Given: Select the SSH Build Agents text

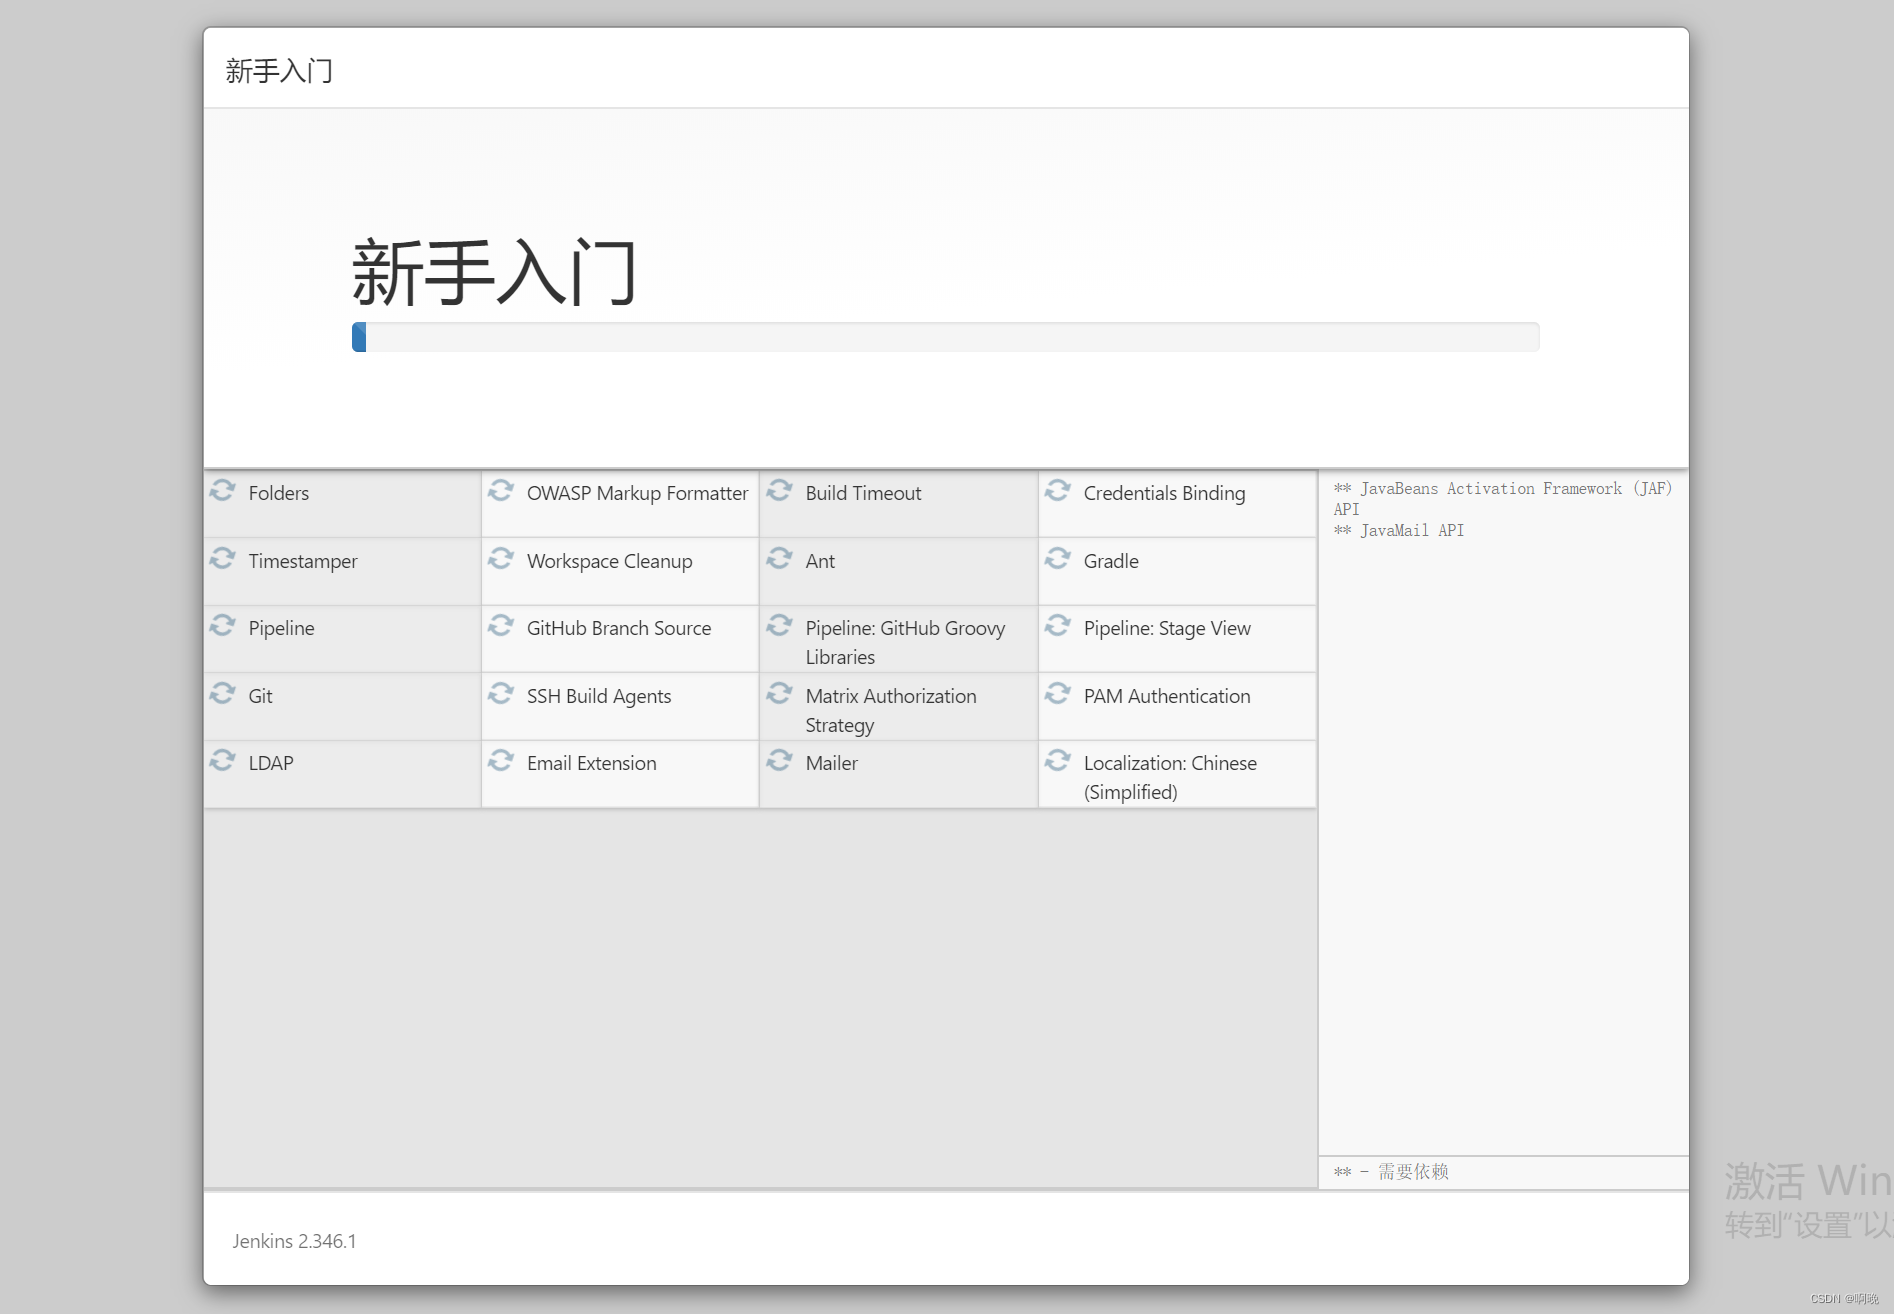Looking at the screenshot, I should pyautogui.click(x=599, y=696).
